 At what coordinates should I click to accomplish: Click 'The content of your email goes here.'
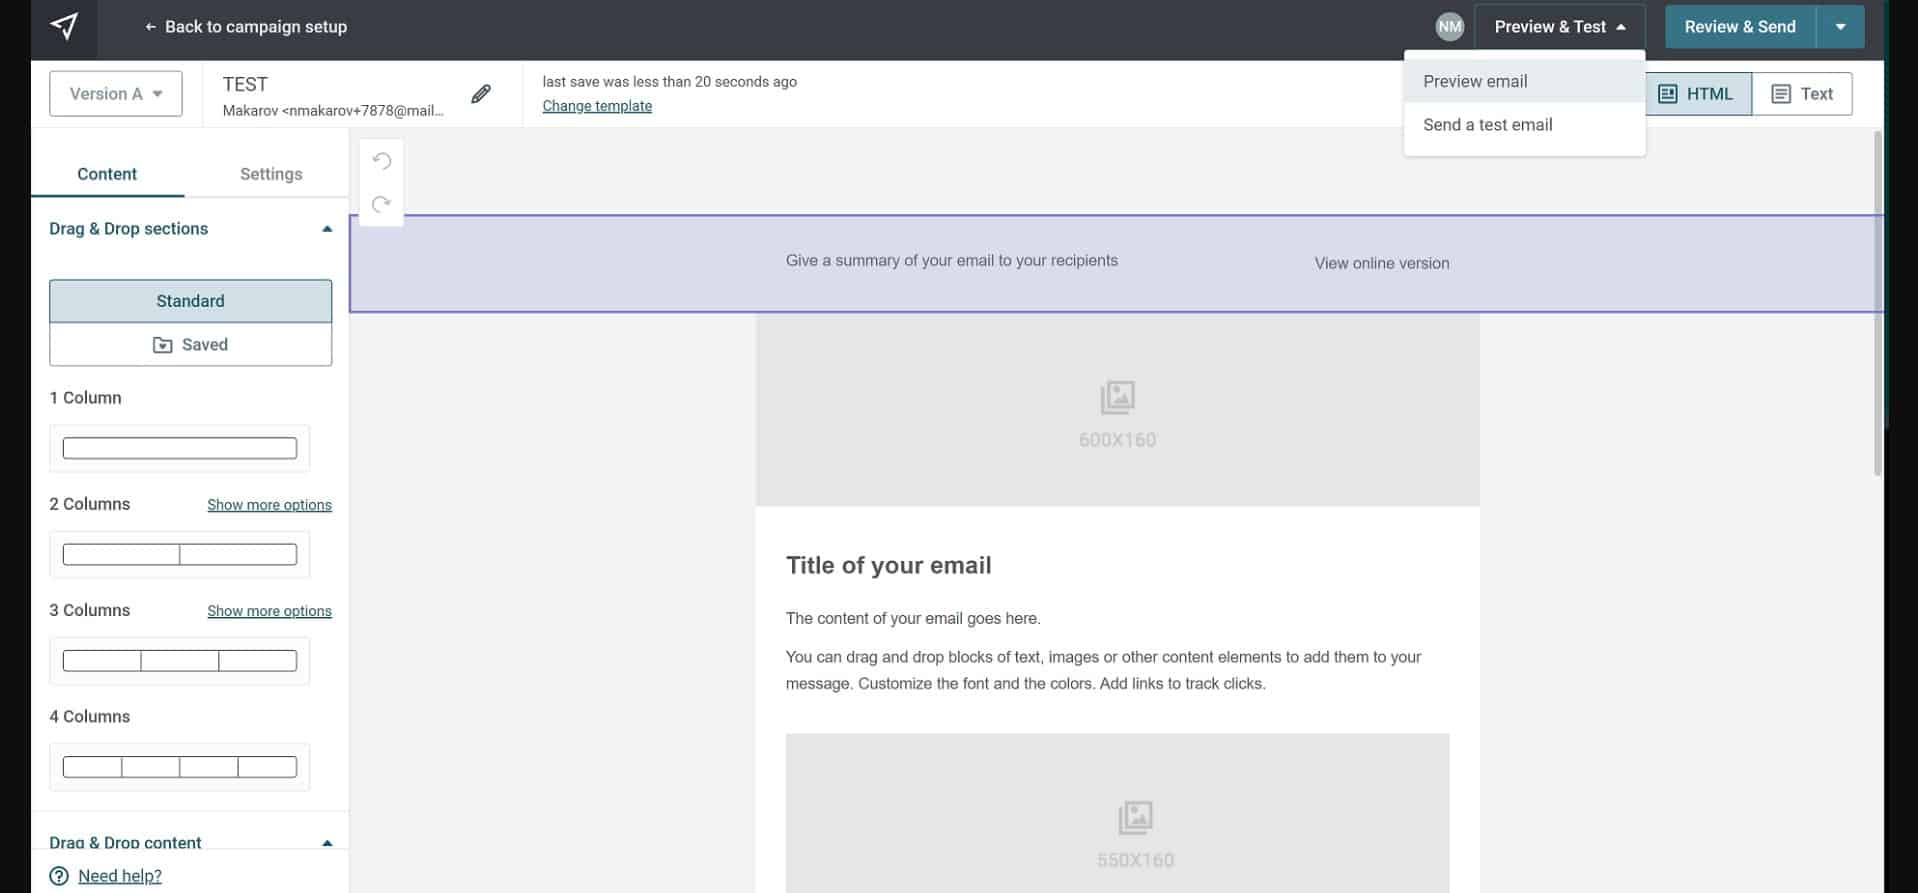coord(913,618)
